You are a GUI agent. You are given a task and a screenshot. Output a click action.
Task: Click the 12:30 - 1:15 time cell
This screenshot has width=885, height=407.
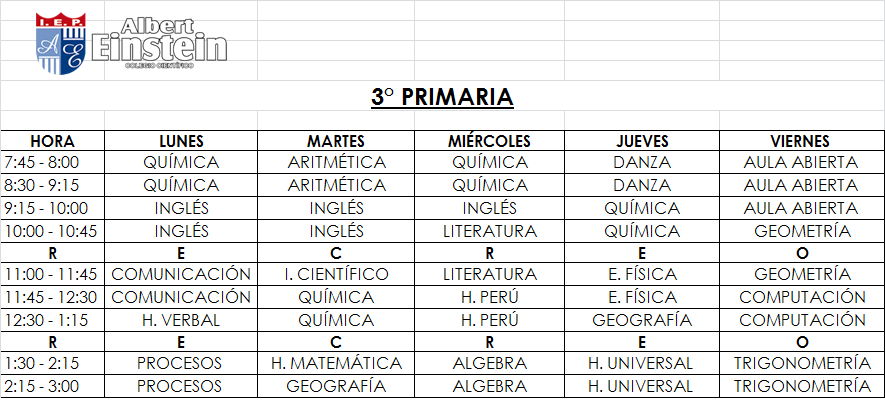[x=47, y=320]
